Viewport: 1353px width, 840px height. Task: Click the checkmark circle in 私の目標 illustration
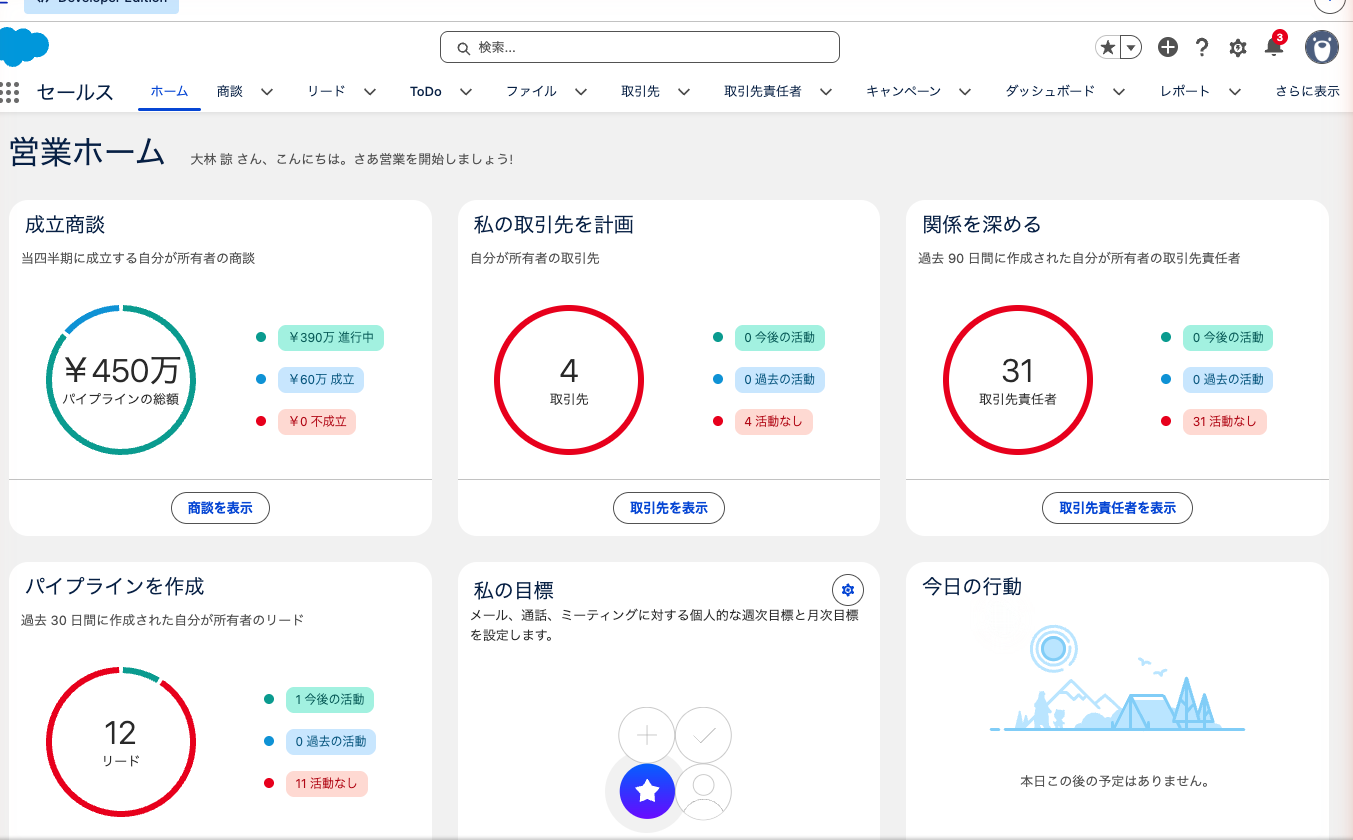pos(704,736)
